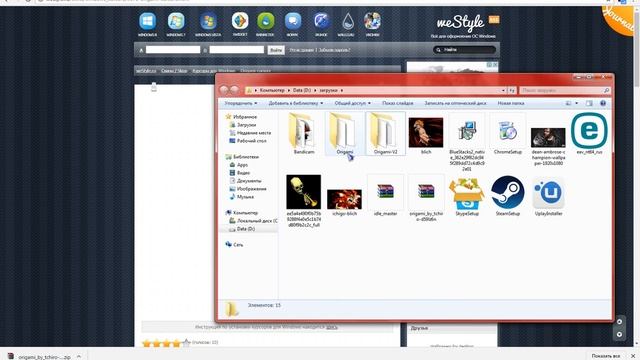Select Компьютер in navigation pane

point(245,213)
